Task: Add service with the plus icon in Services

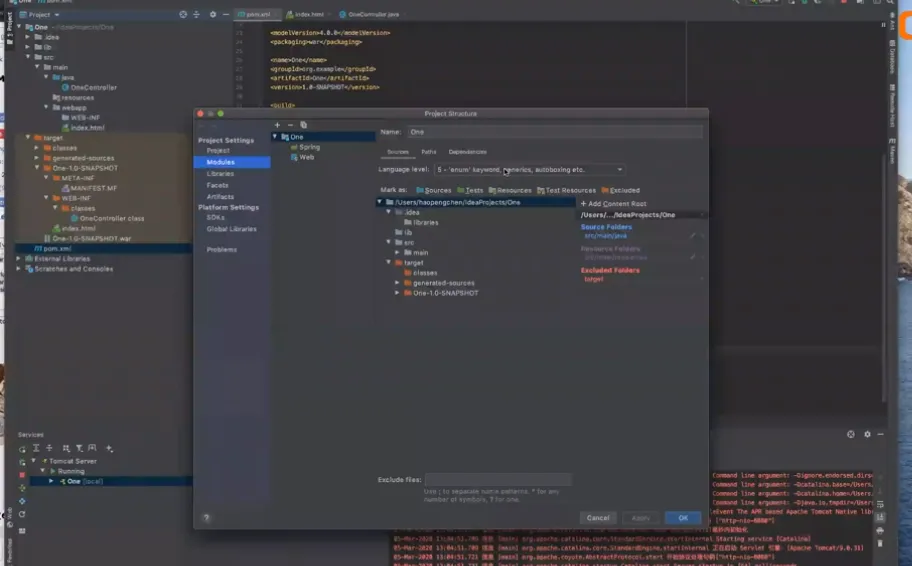Action: 109,448
